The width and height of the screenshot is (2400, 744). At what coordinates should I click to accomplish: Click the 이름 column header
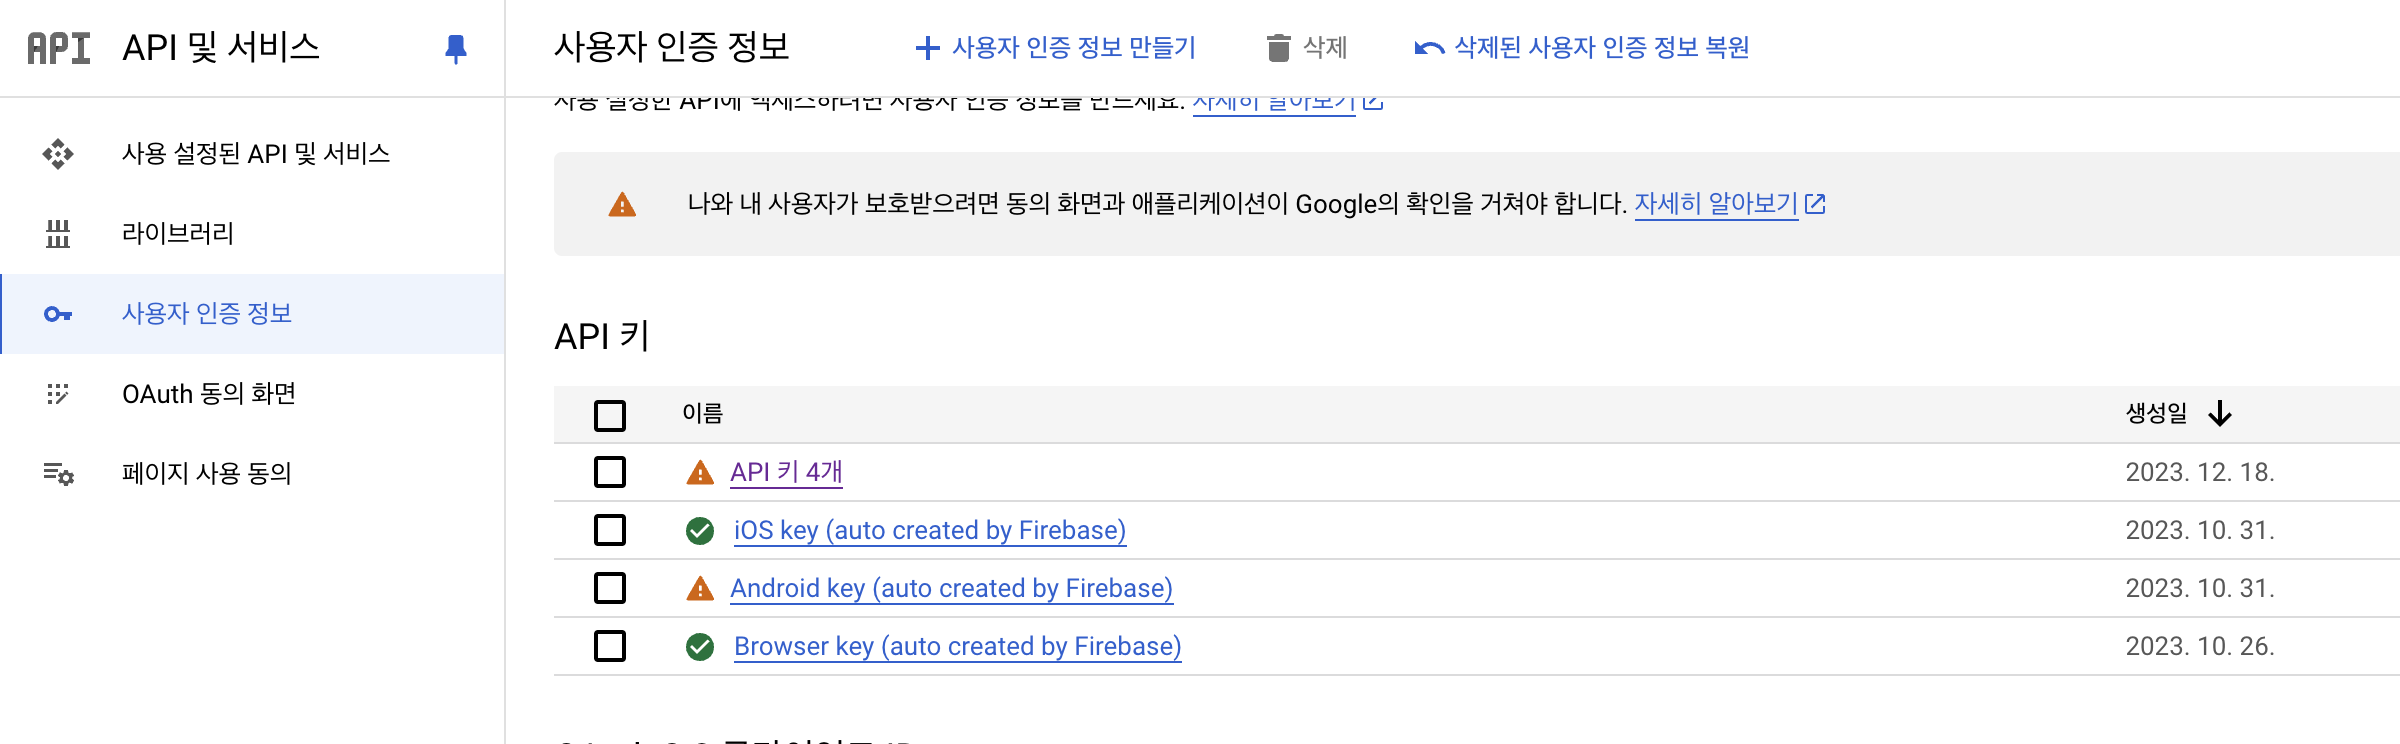702,414
